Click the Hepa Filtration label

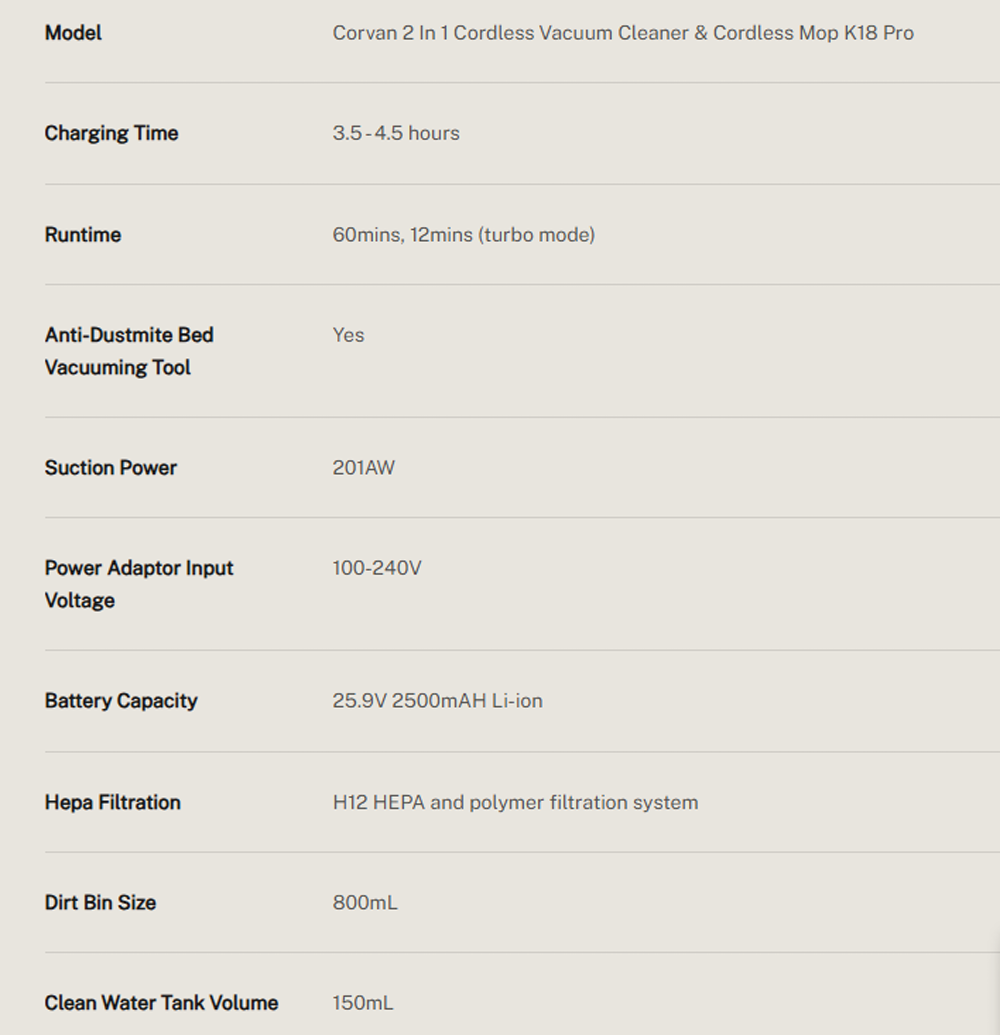(112, 803)
